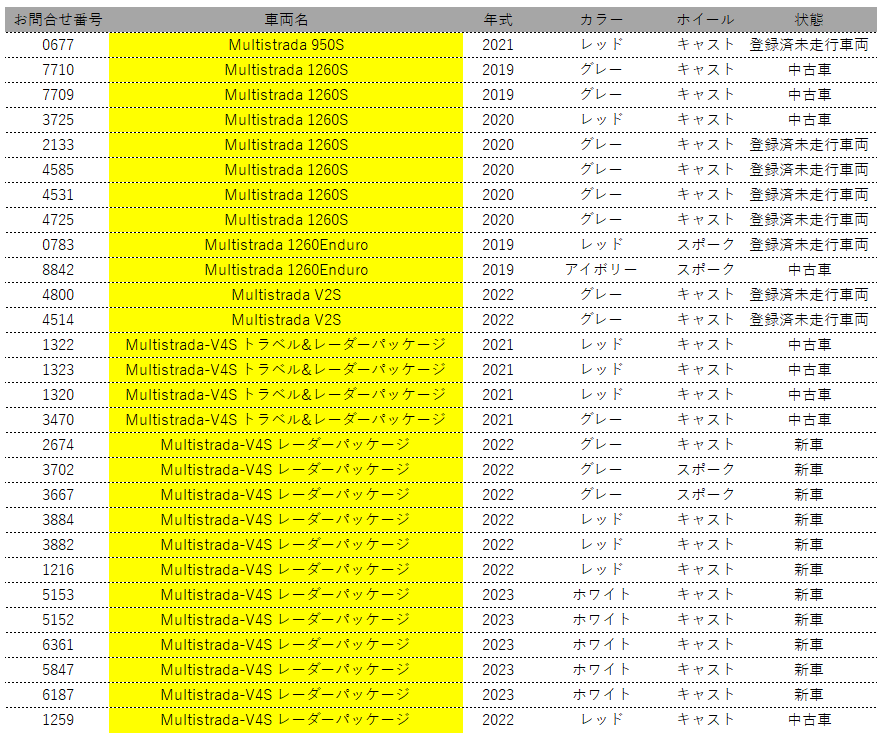The image size is (882, 736).
Task: Select inquiry number 1216
Action: click(58, 569)
